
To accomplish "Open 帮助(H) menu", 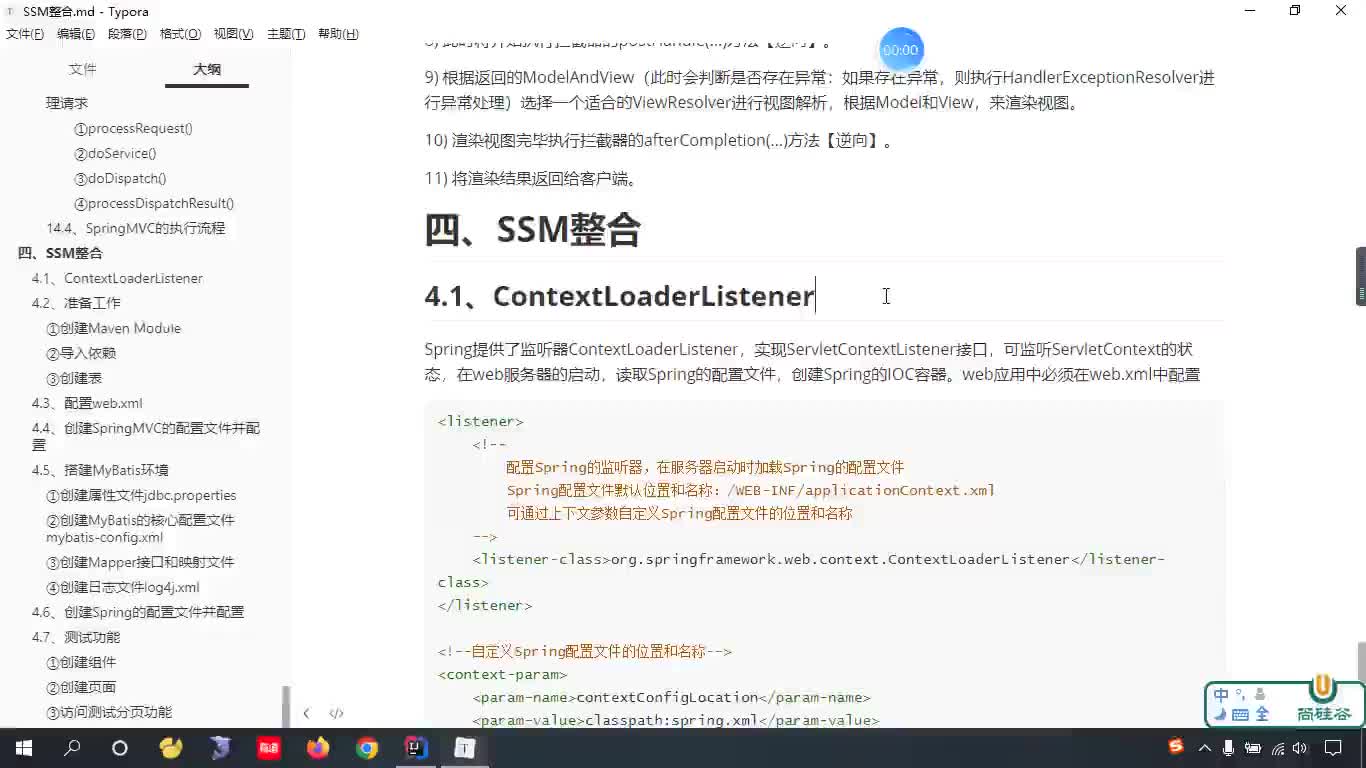I will coord(338,34).
